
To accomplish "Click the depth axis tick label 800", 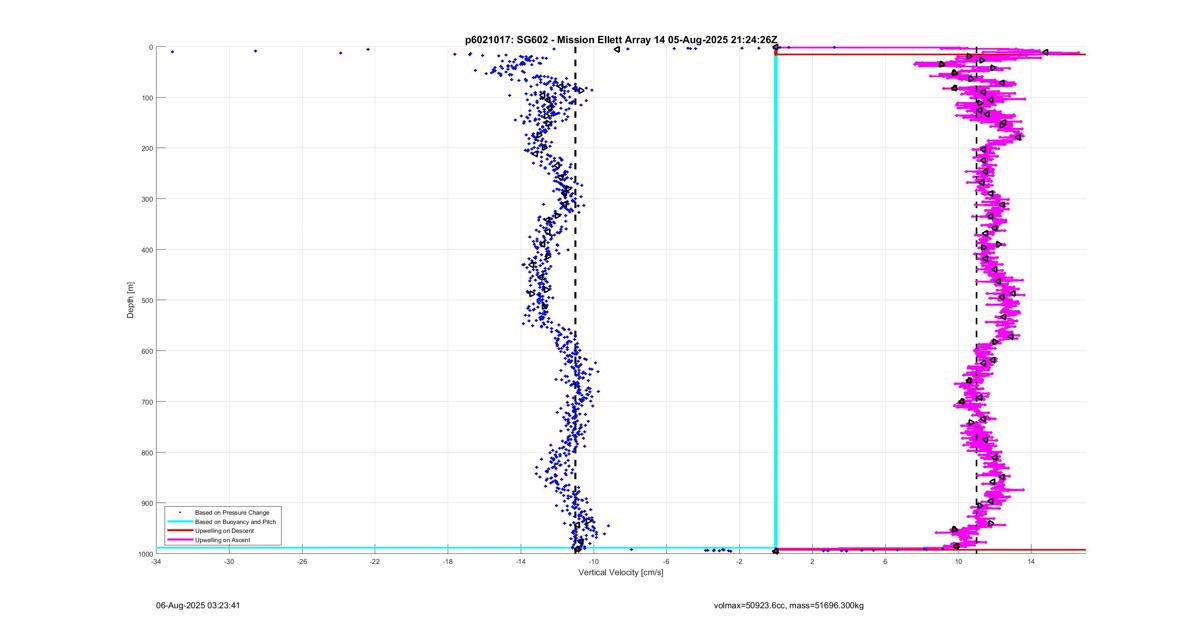I will tap(146, 452).
